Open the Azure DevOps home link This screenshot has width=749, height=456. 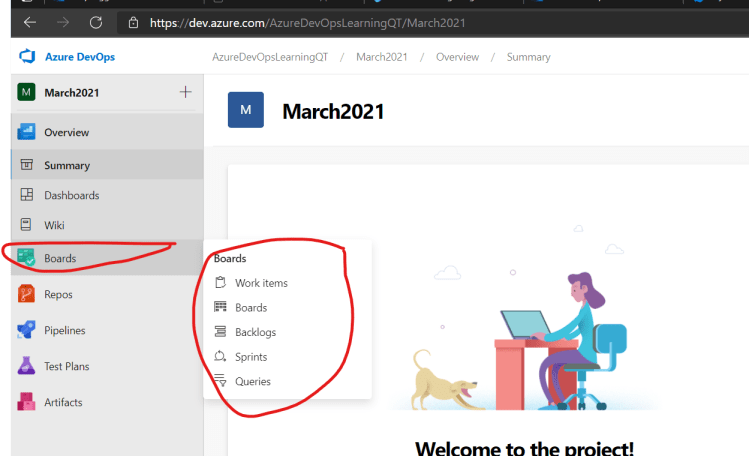80,57
